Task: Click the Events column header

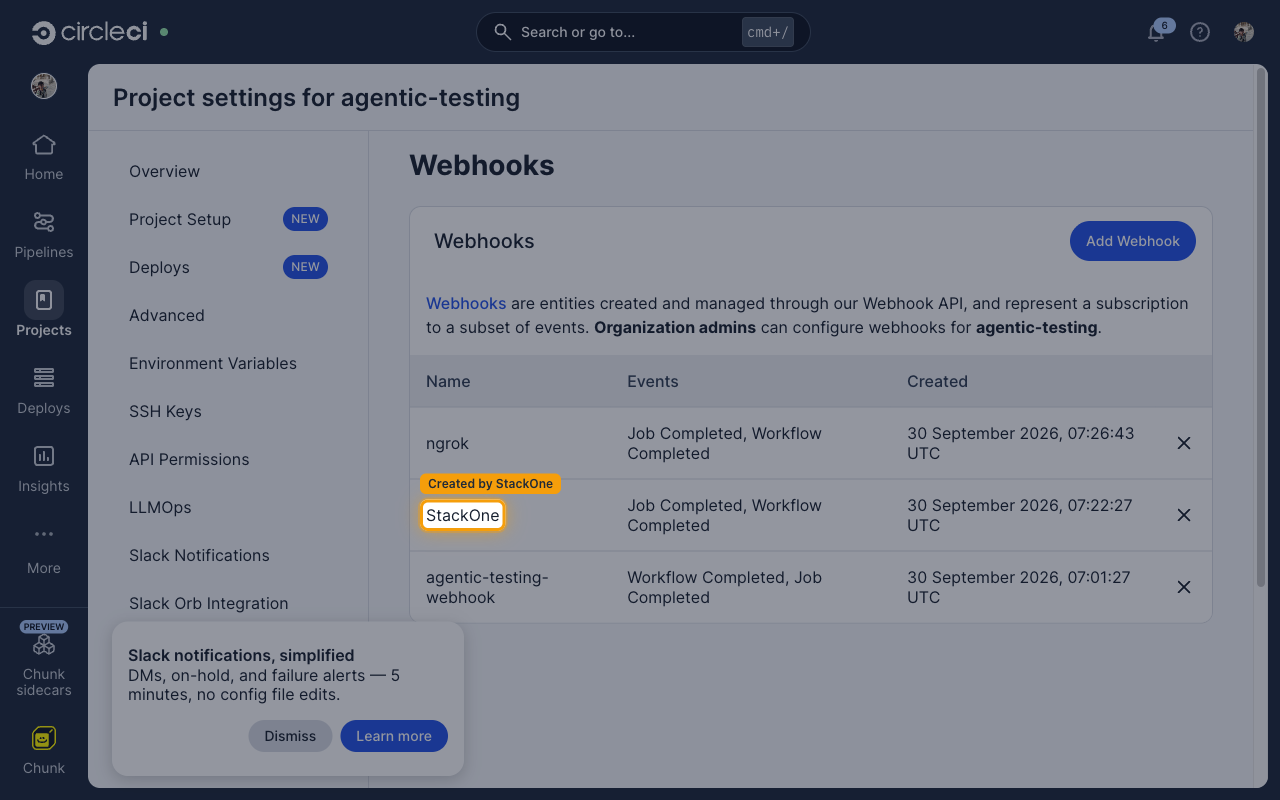Action: click(x=652, y=381)
